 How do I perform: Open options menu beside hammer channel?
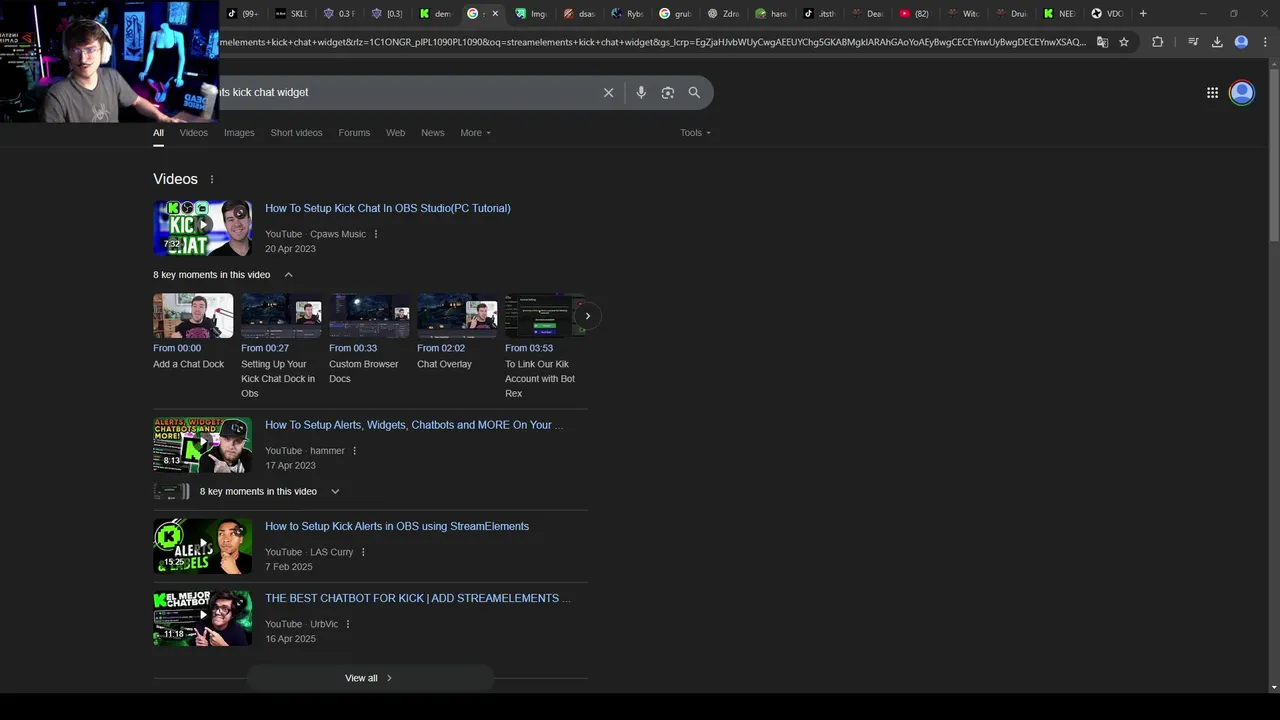click(354, 451)
